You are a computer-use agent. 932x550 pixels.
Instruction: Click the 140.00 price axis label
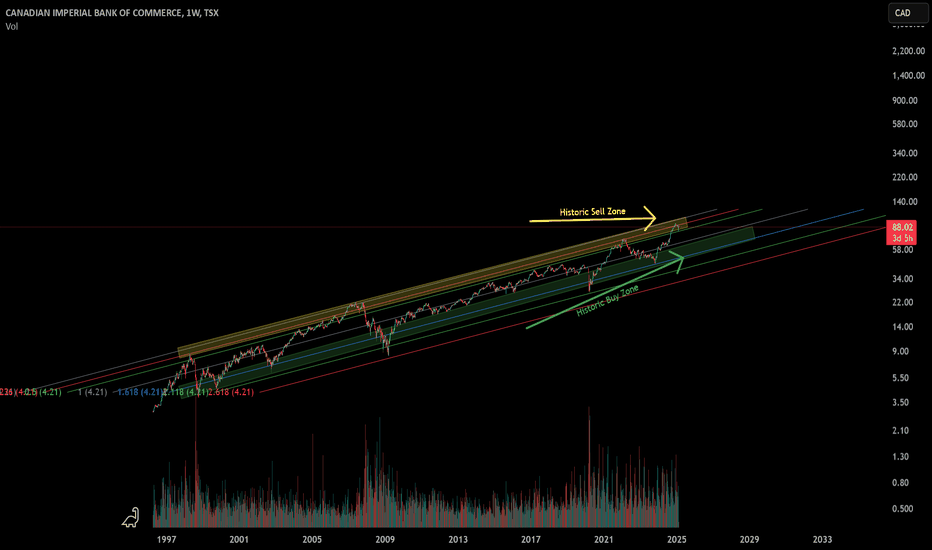[x=905, y=202]
